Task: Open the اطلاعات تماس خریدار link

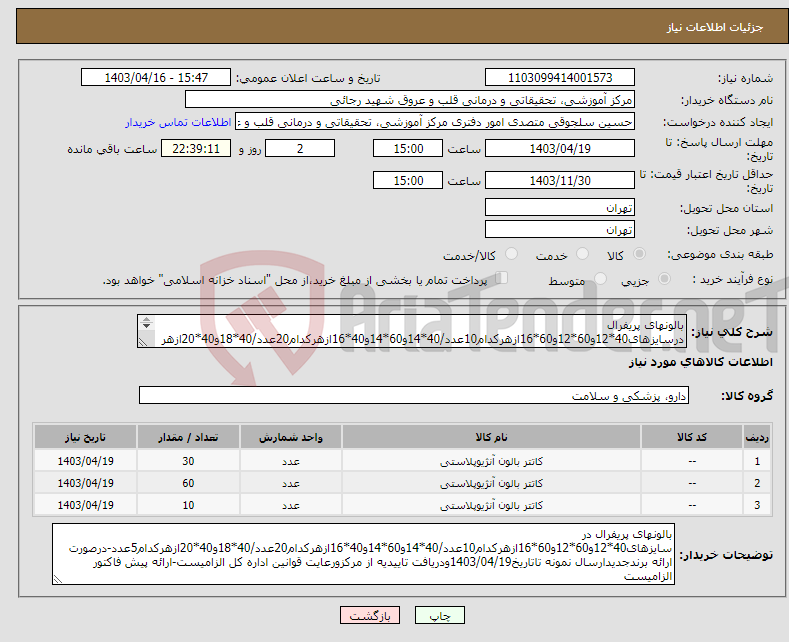Action: coord(178,122)
